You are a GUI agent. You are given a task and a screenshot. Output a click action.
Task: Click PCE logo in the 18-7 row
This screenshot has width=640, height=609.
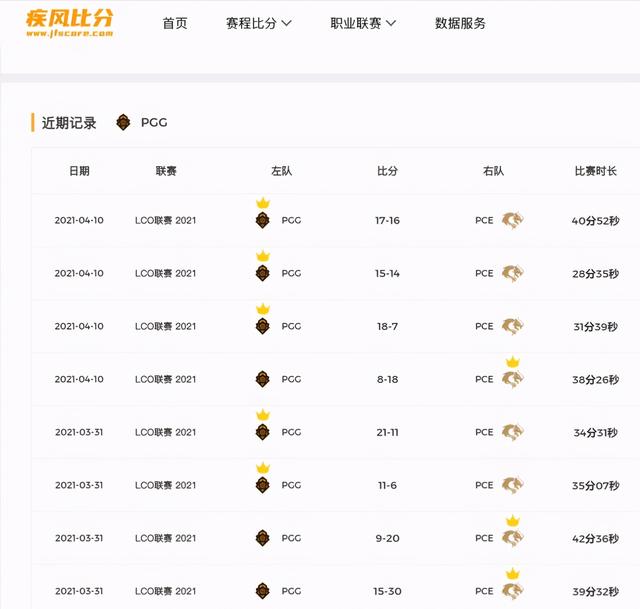pyautogui.click(x=512, y=326)
